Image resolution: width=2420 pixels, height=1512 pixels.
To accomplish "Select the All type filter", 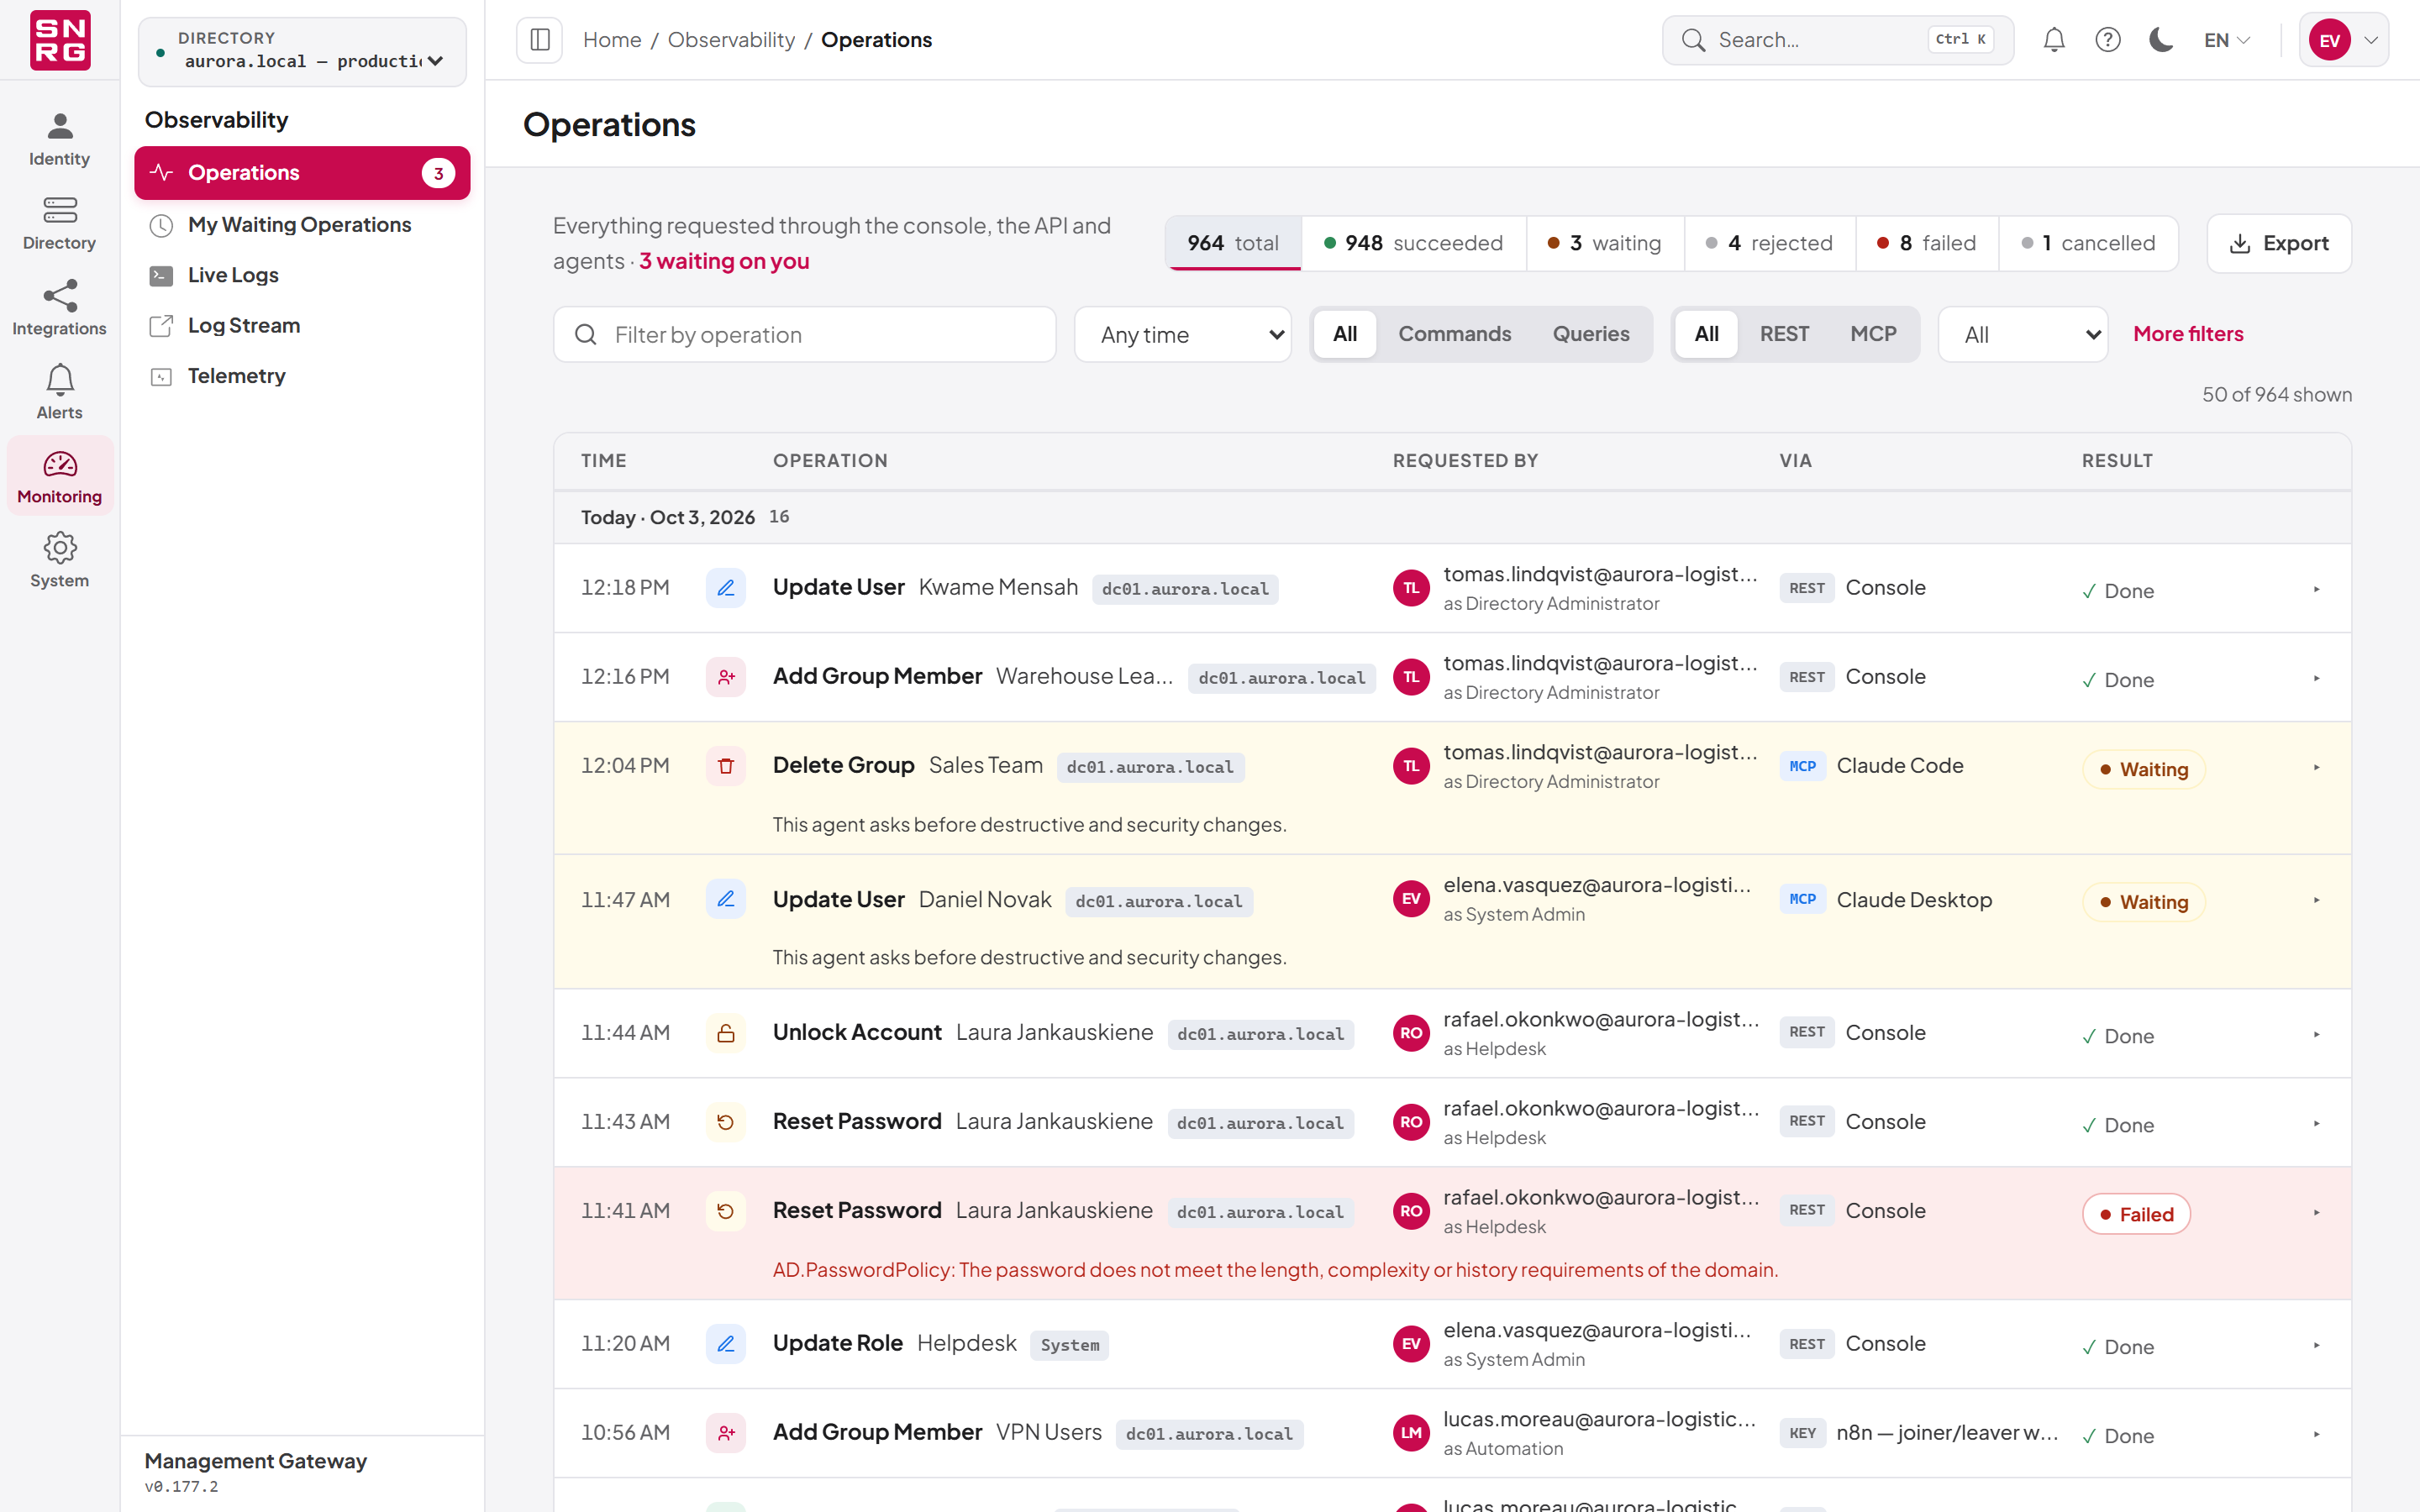I will pos(1345,334).
